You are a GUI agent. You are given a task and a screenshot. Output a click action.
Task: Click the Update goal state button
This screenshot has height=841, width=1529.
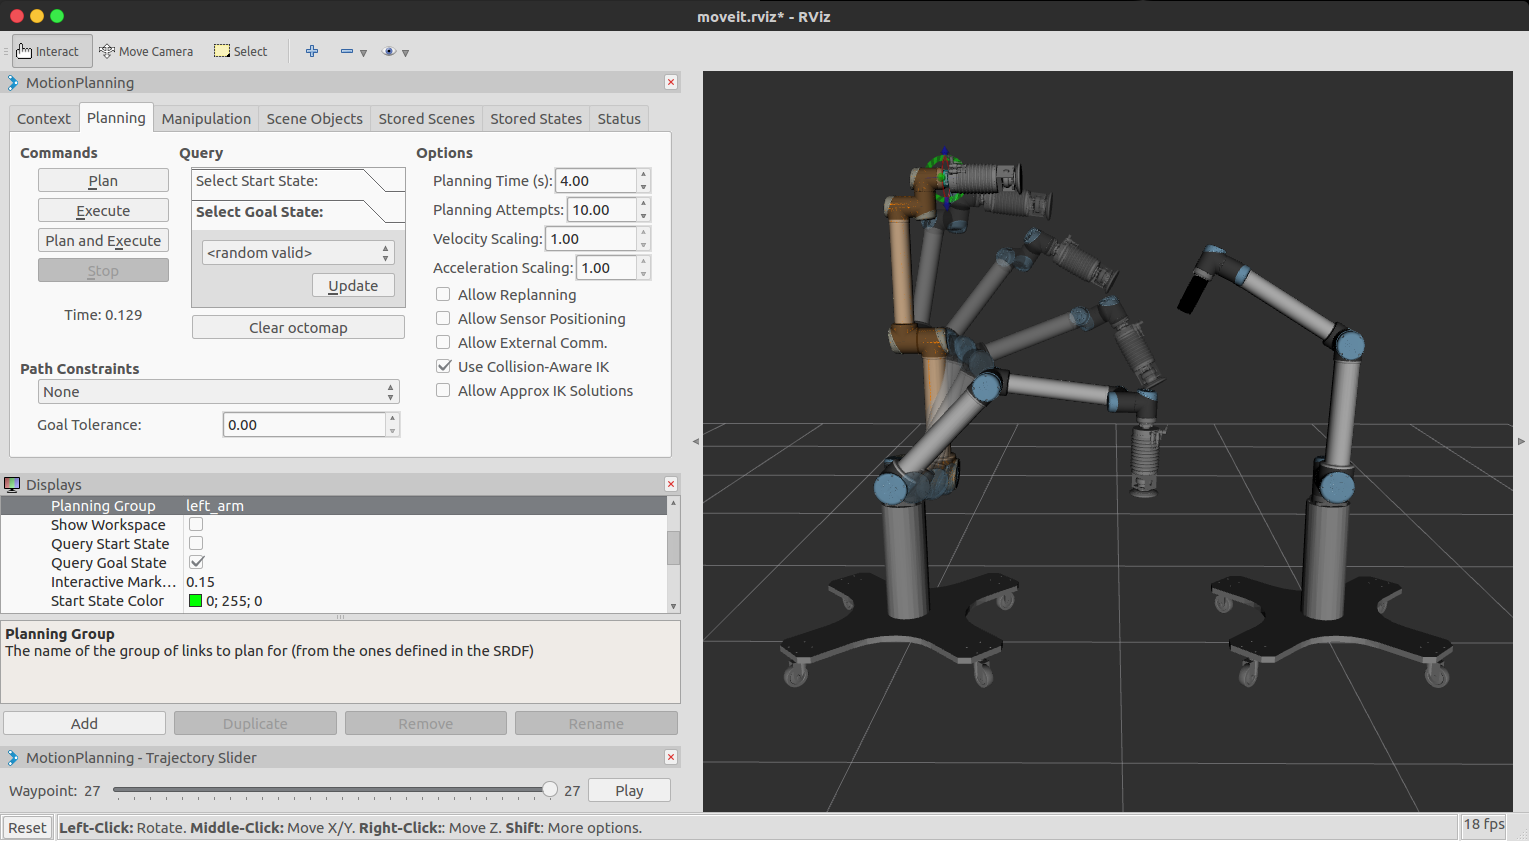pyautogui.click(x=353, y=285)
